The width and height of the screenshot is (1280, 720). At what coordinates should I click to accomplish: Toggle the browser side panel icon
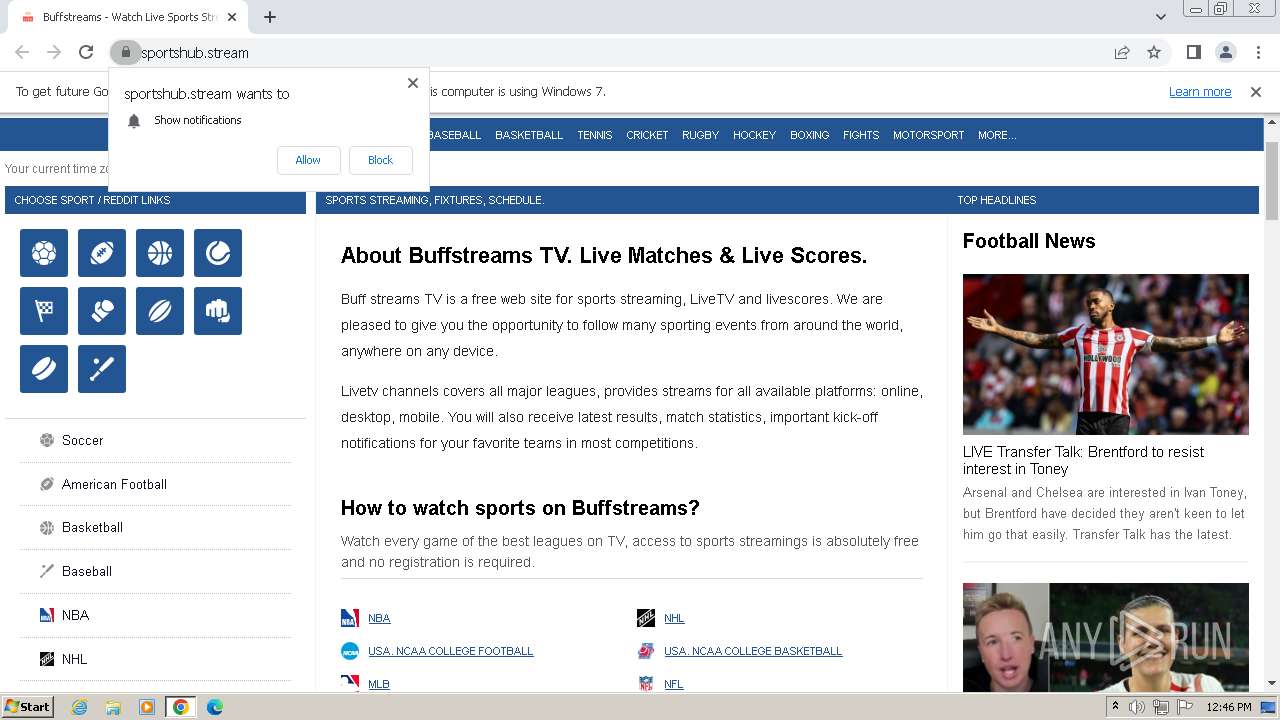1193,52
